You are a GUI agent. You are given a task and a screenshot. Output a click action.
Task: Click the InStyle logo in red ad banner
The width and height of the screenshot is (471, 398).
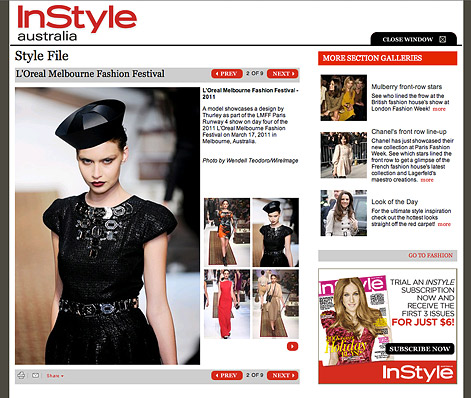tap(418, 373)
